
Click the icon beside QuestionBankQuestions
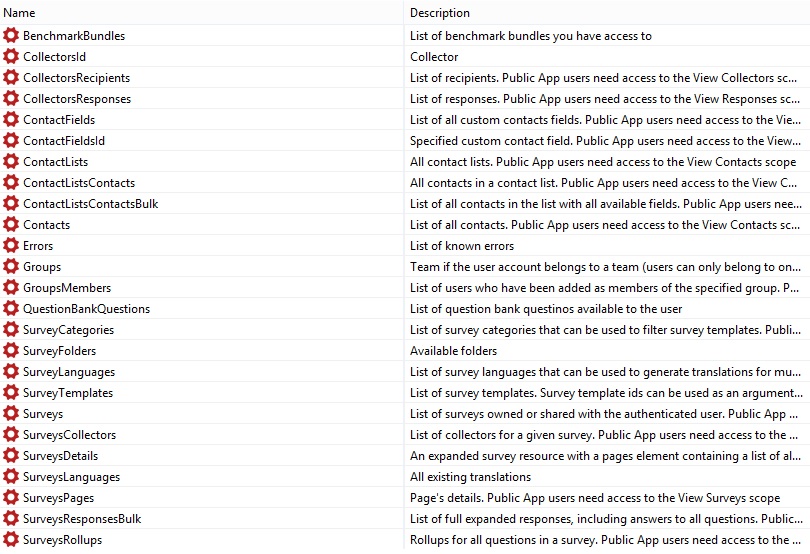11,309
